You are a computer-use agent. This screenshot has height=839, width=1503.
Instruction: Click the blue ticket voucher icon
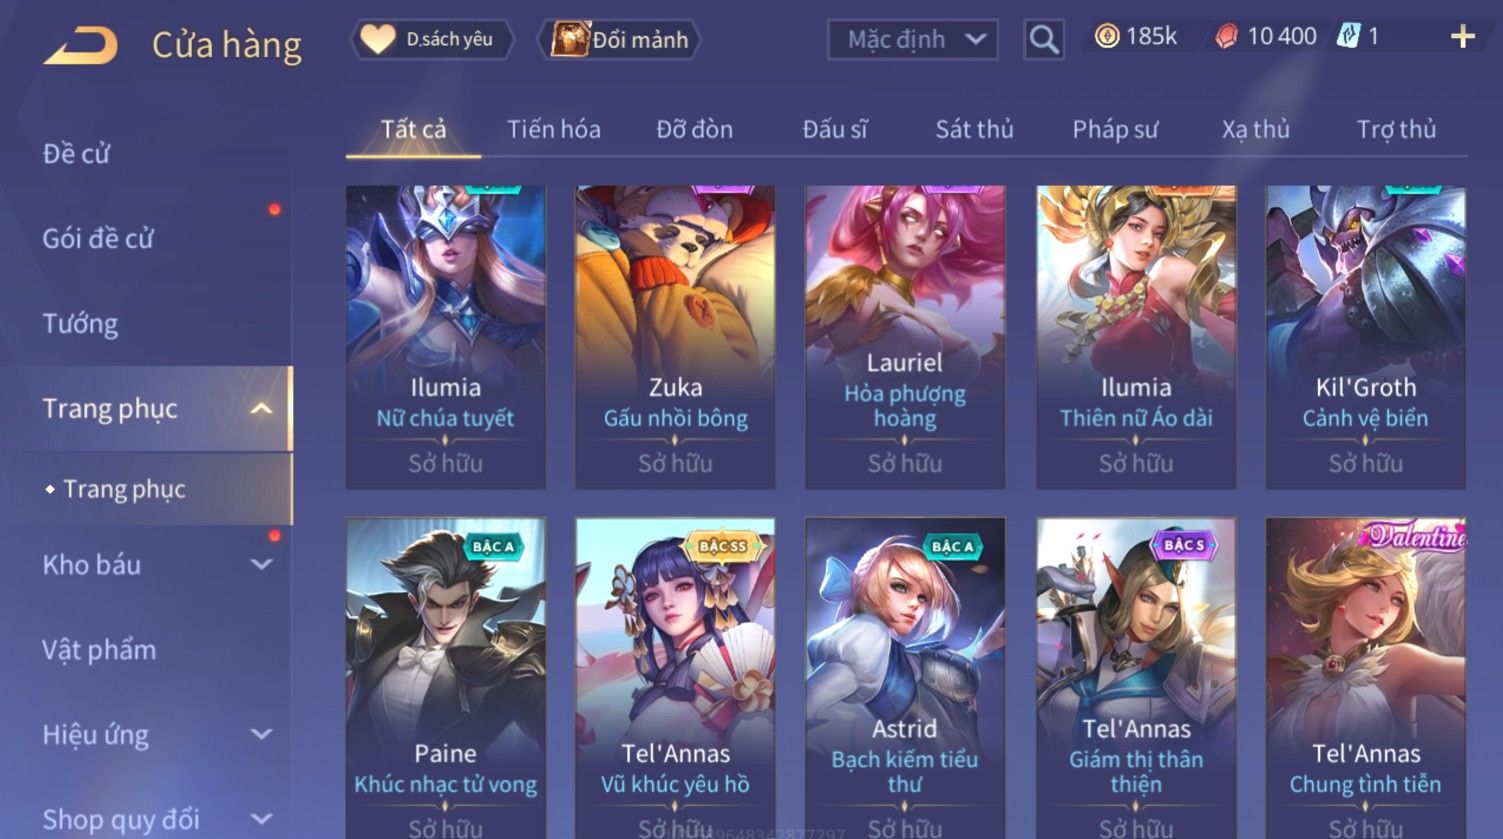[1348, 37]
